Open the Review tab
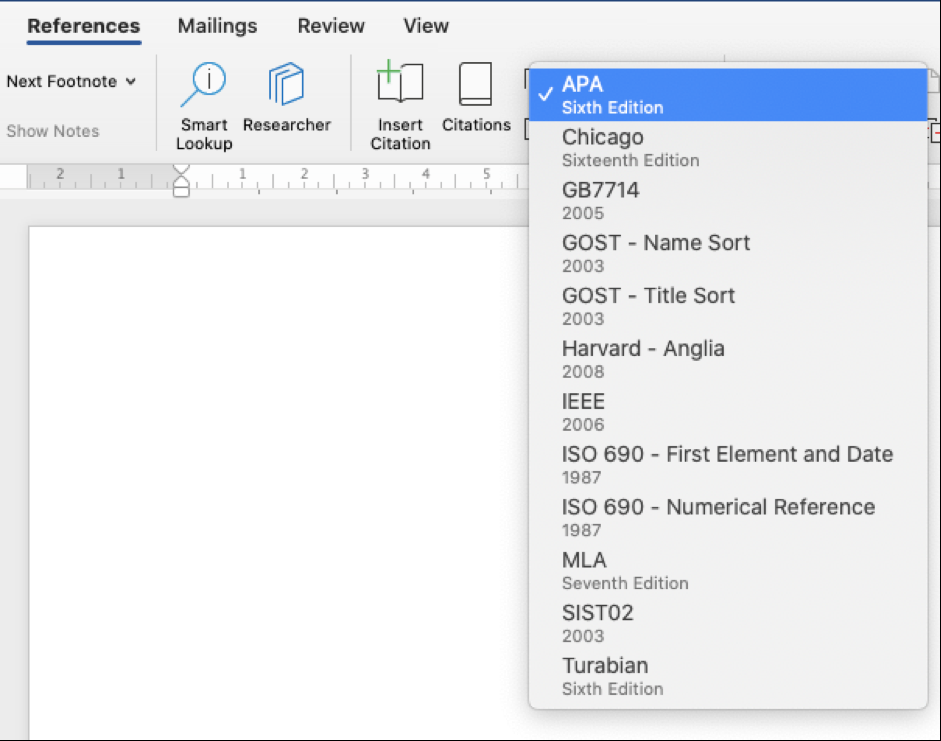This screenshot has height=741, width=941. coord(330,26)
